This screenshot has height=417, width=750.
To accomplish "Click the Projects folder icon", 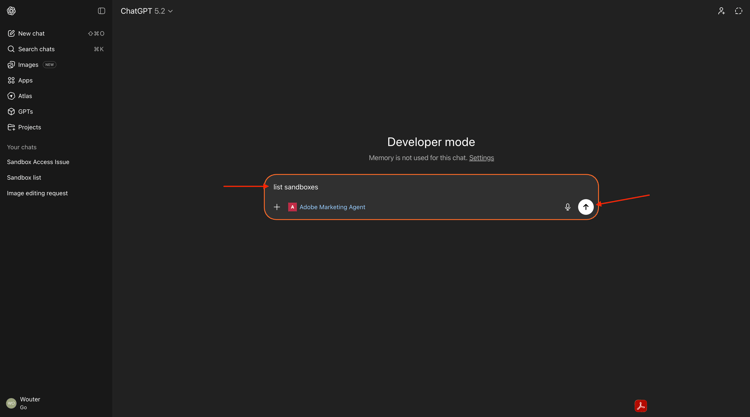I will point(11,127).
